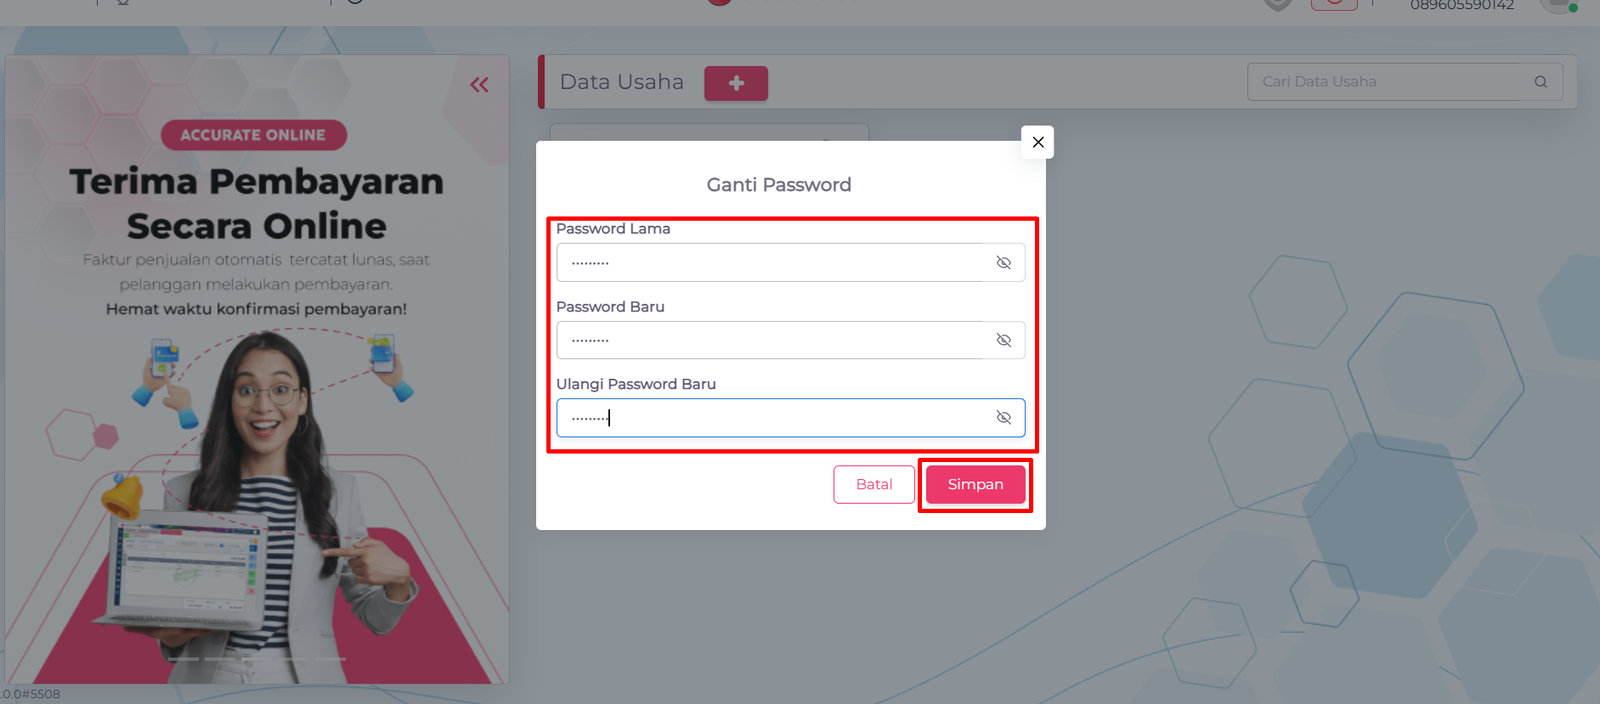This screenshot has width=1600, height=704.
Task: Open the ACCURATE ONLINE badge
Action: (254, 135)
